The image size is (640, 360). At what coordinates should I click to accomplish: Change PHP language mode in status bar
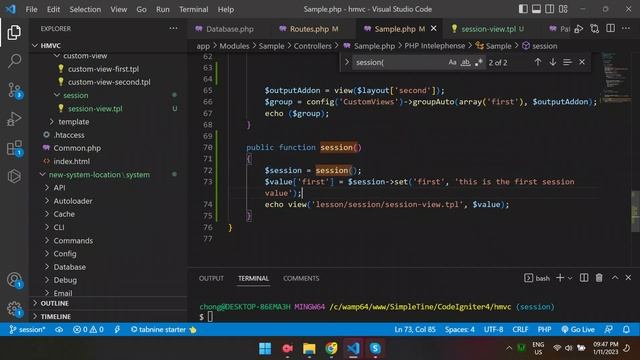click(x=544, y=329)
